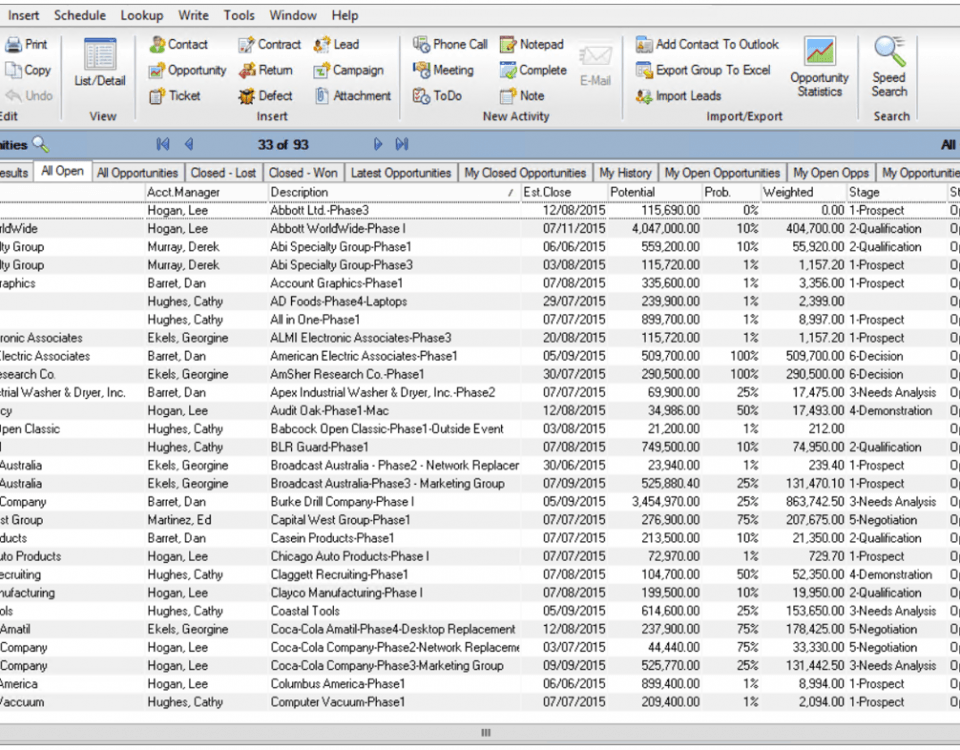Insert a new Return
960x750 pixels.
(266, 70)
